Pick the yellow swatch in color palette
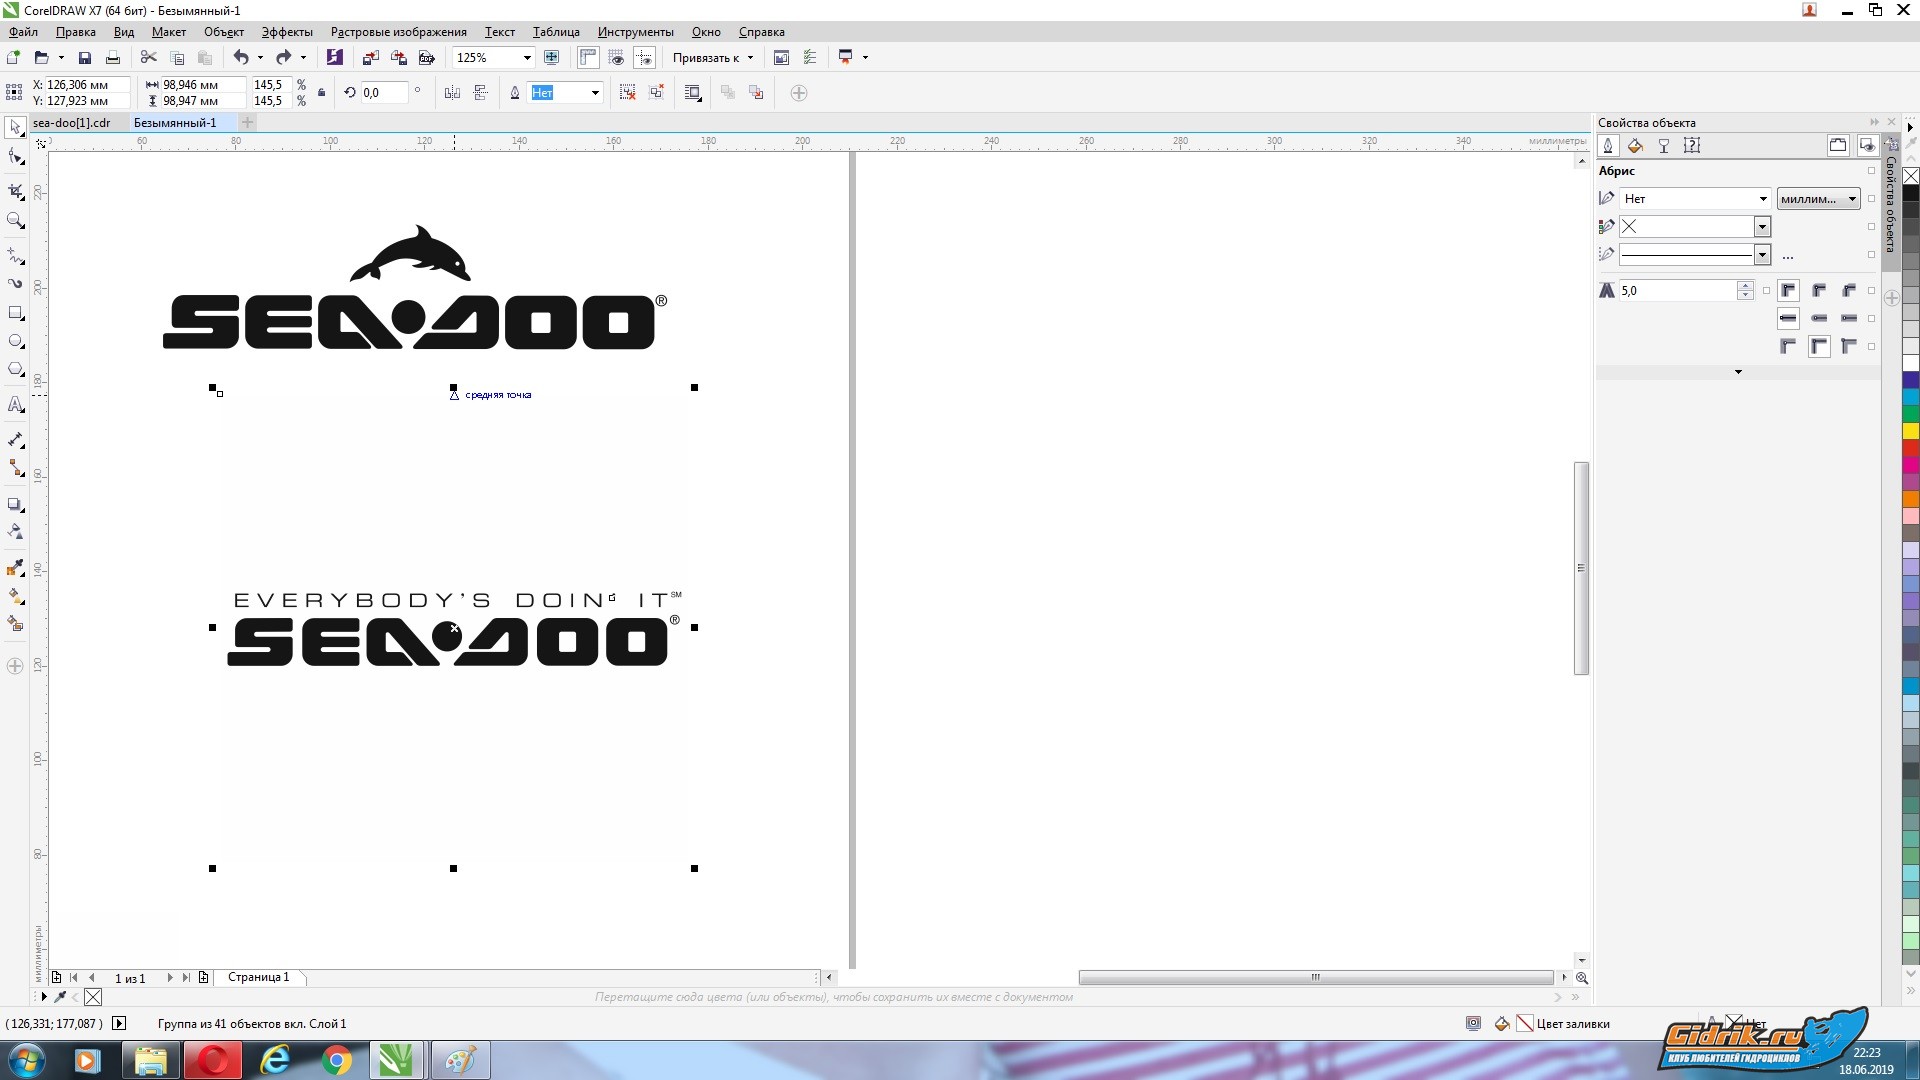Screen dimensions: 1920x1080 click(1910, 431)
